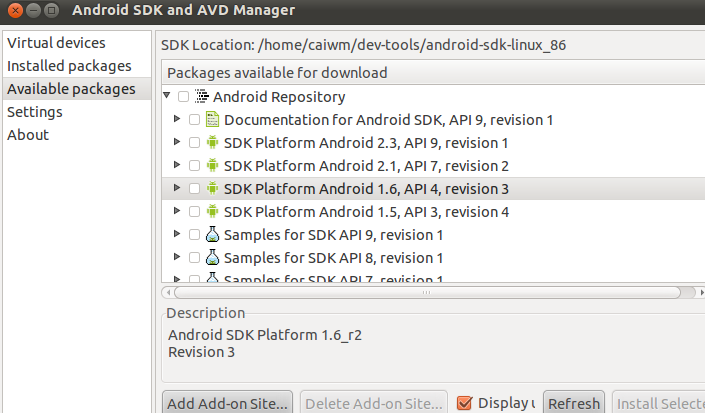Viewport: 705px width, 413px height.
Task: Click Android robot icon for SDK Platform 2.1
Action: 212,165
